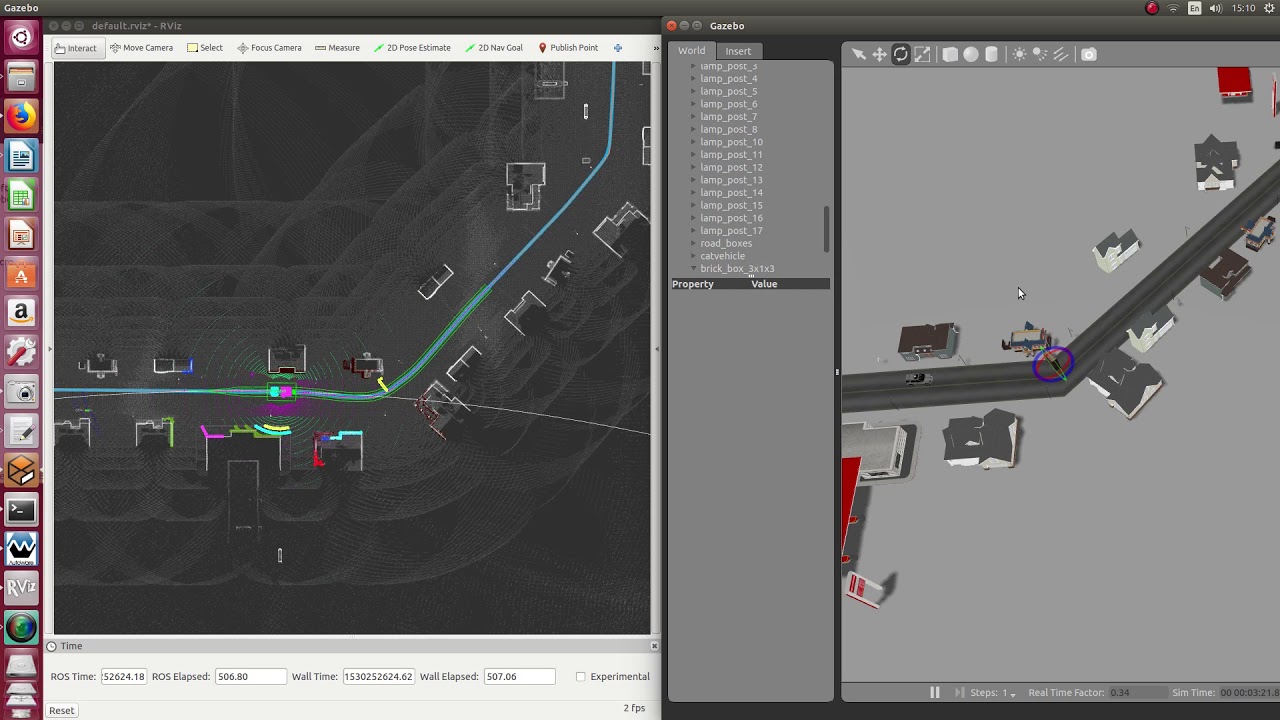Expand the lamp_post_17 tree node
The height and width of the screenshot is (720, 1280).
point(694,231)
